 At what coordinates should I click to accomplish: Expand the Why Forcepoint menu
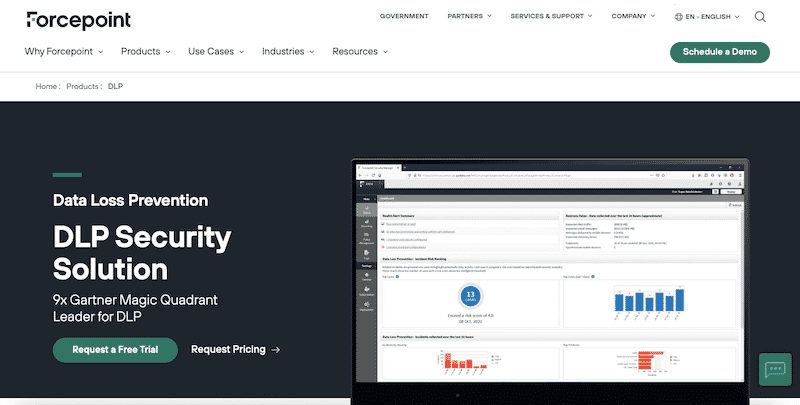(64, 52)
